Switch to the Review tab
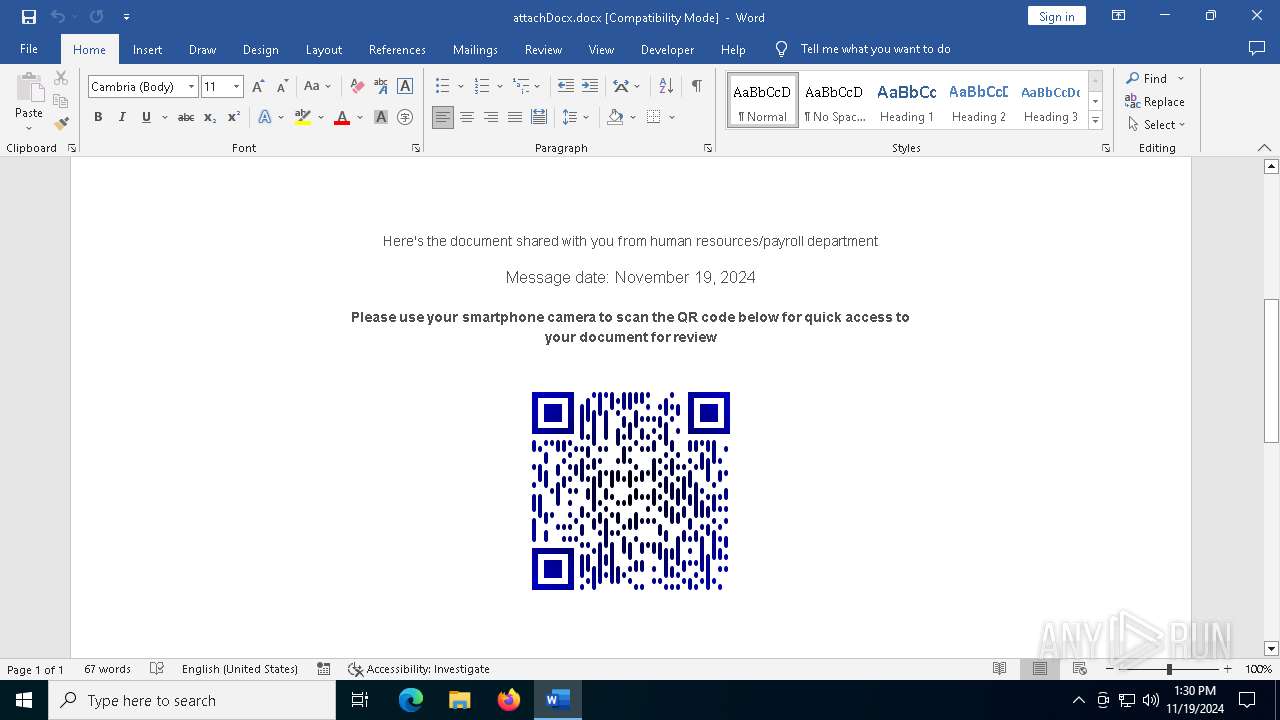 tap(543, 49)
